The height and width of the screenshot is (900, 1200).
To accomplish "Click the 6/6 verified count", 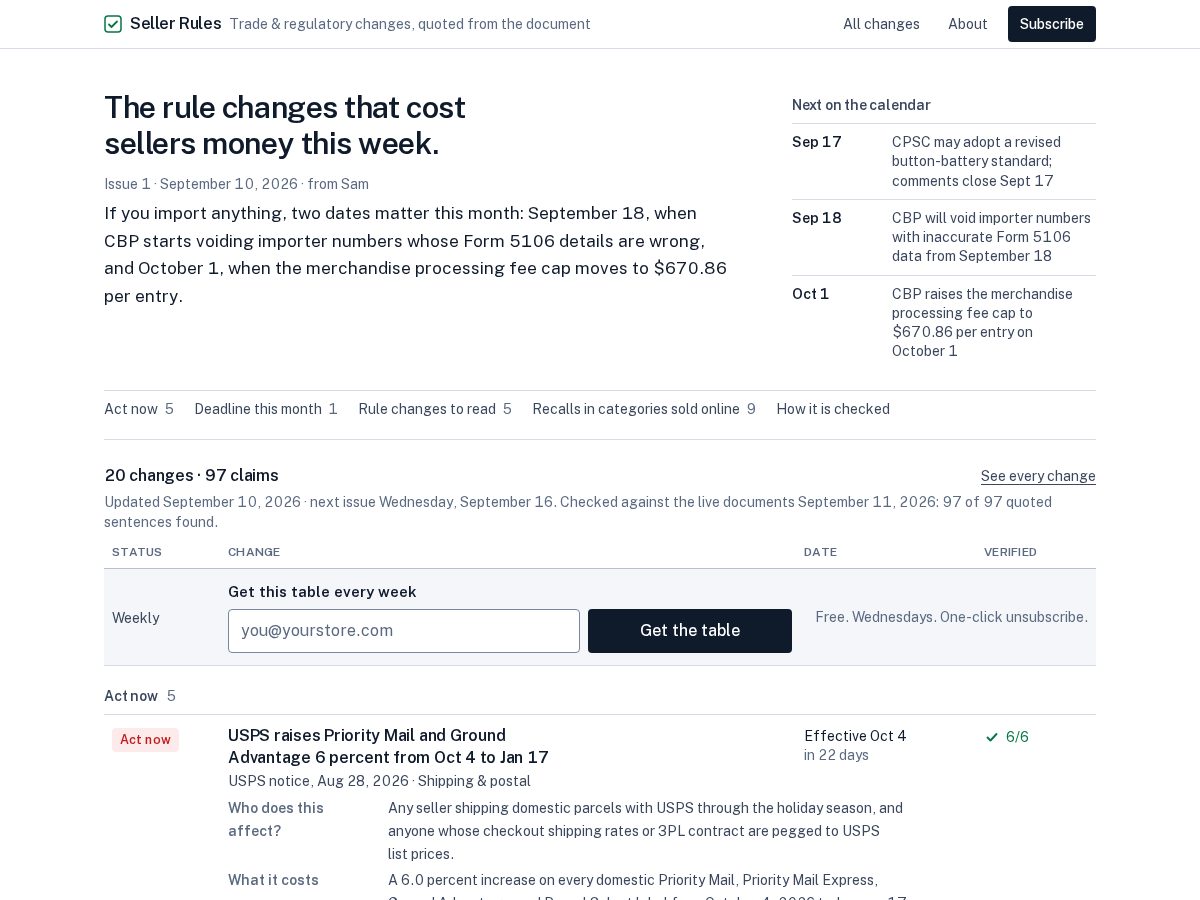I will click(1017, 737).
